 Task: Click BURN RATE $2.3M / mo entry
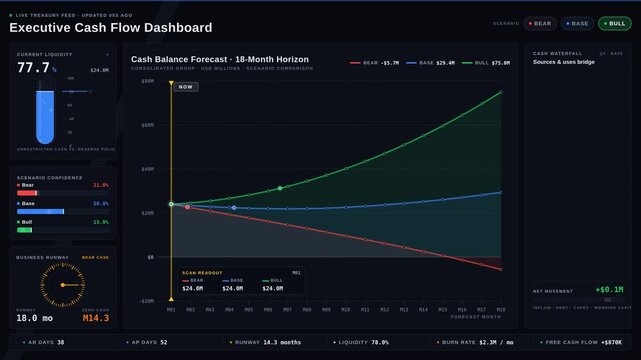(475, 342)
